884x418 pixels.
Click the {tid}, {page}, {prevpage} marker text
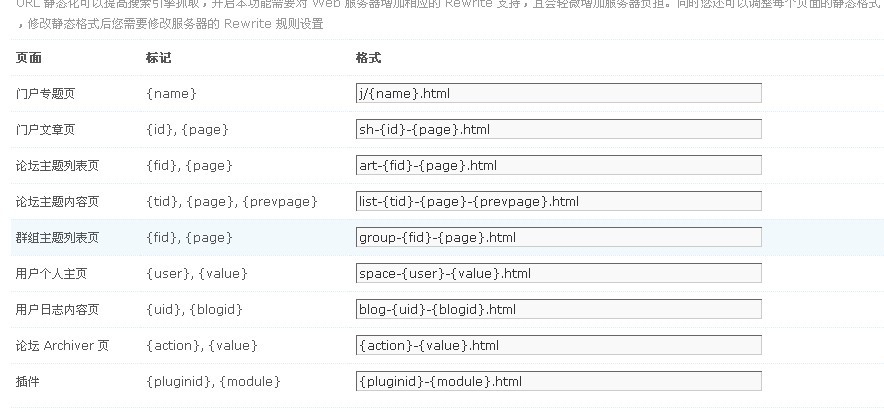pos(232,202)
